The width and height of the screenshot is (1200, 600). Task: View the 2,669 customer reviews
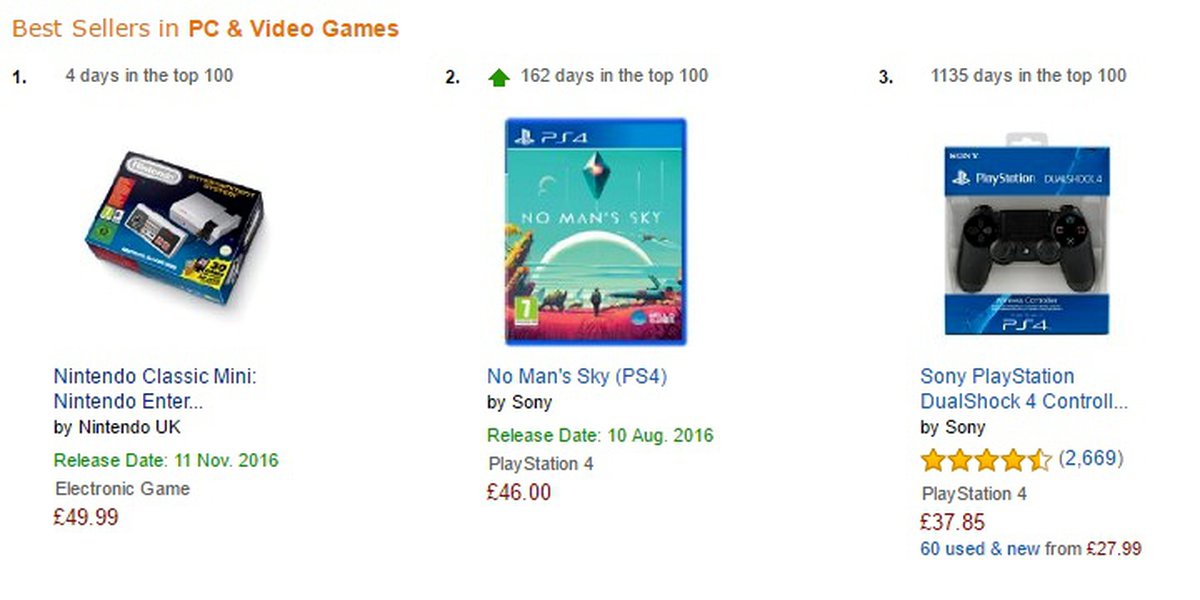click(1090, 459)
